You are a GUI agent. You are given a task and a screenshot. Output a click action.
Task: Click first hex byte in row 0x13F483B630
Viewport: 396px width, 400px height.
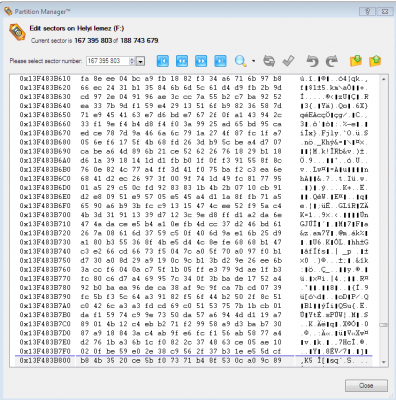[x=85, y=97]
